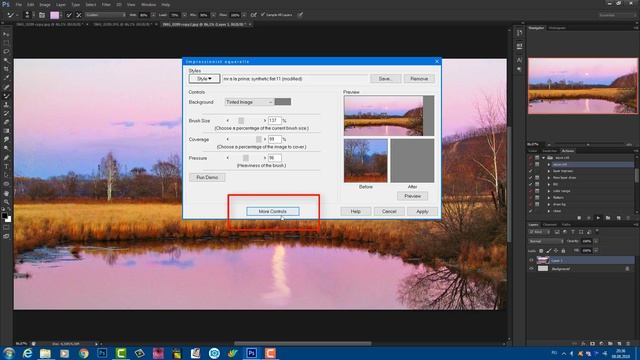This screenshot has height=360, width=640.
Task: Collapse the top action set folder in Actions
Action: [543, 158]
